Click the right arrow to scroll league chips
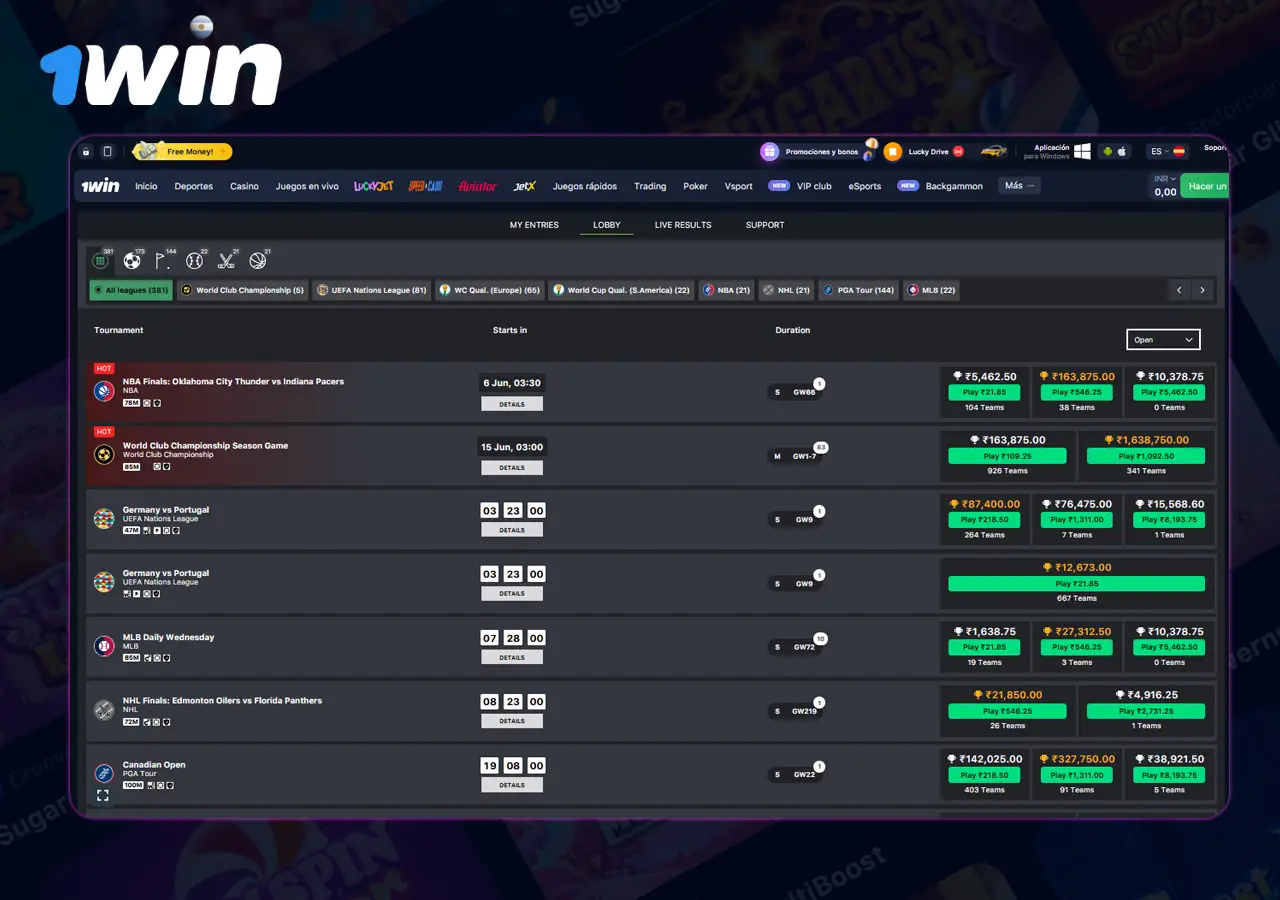The width and height of the screenshot is (1280, 900). point(1202,290)
